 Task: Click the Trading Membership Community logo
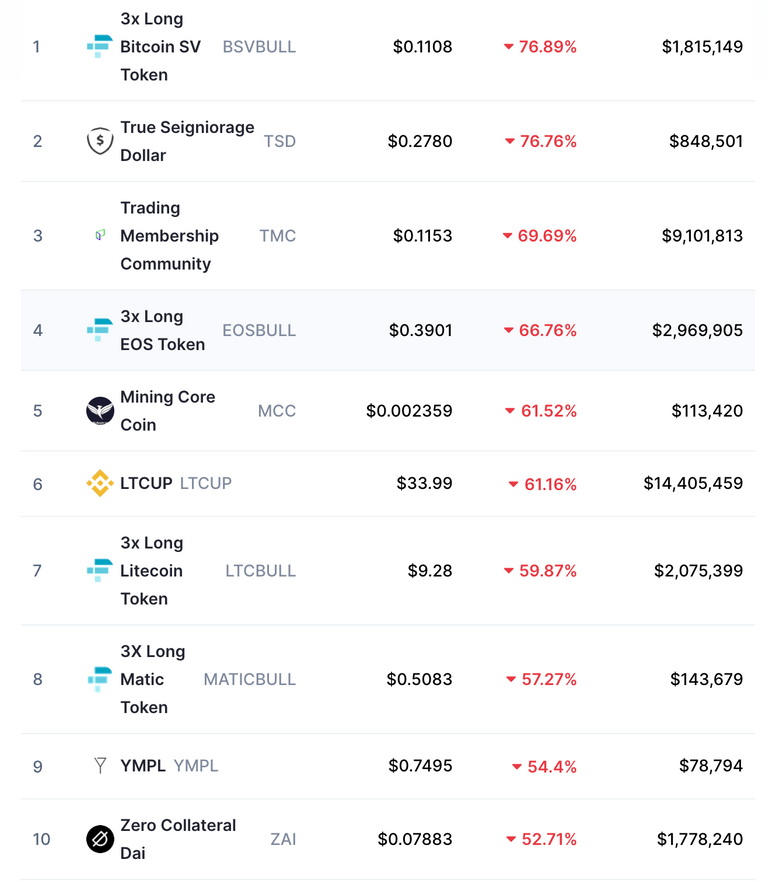[x=100, y=235]
